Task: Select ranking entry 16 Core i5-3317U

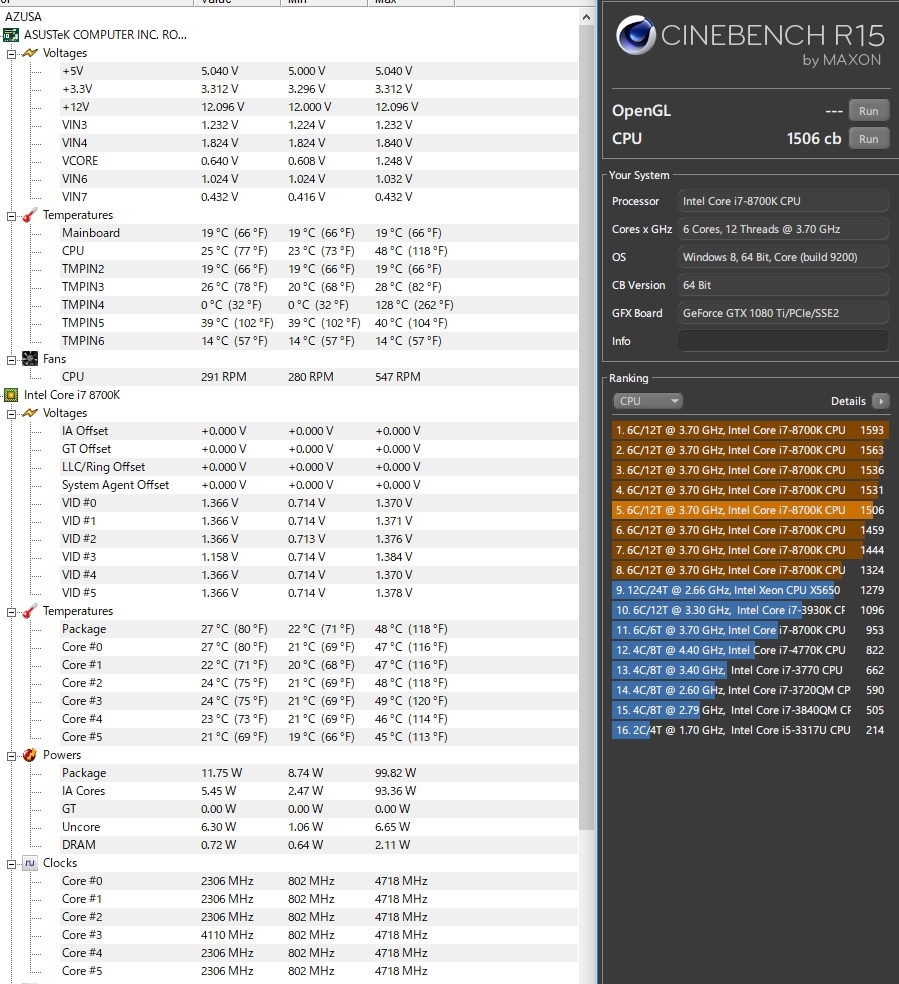Action: pos(750,730)
